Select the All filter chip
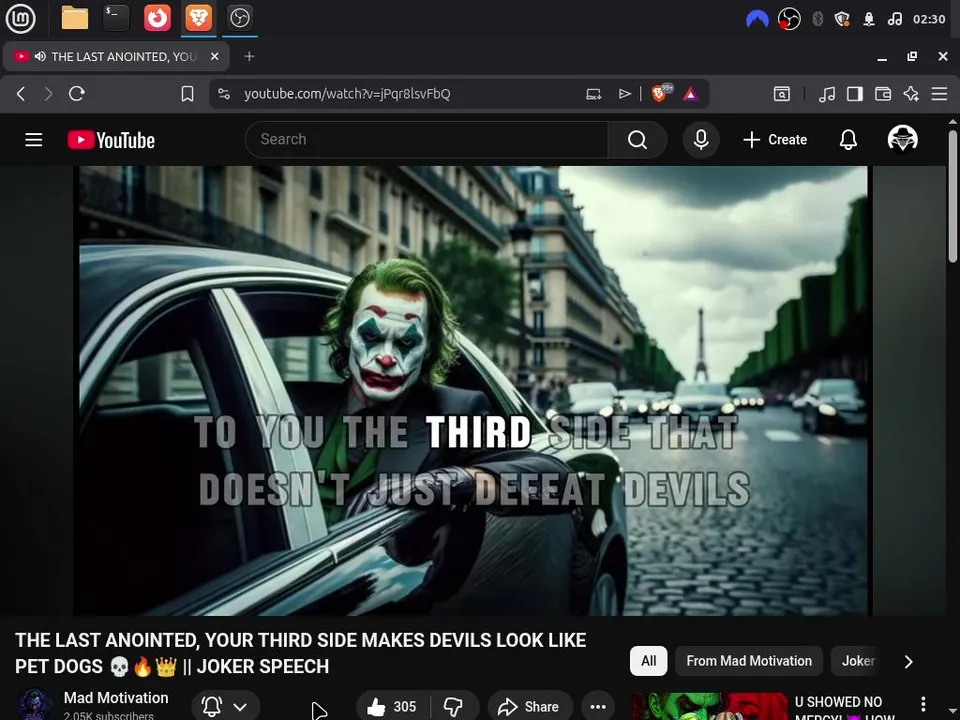This screenshot has height=720, width=960. 648,661
